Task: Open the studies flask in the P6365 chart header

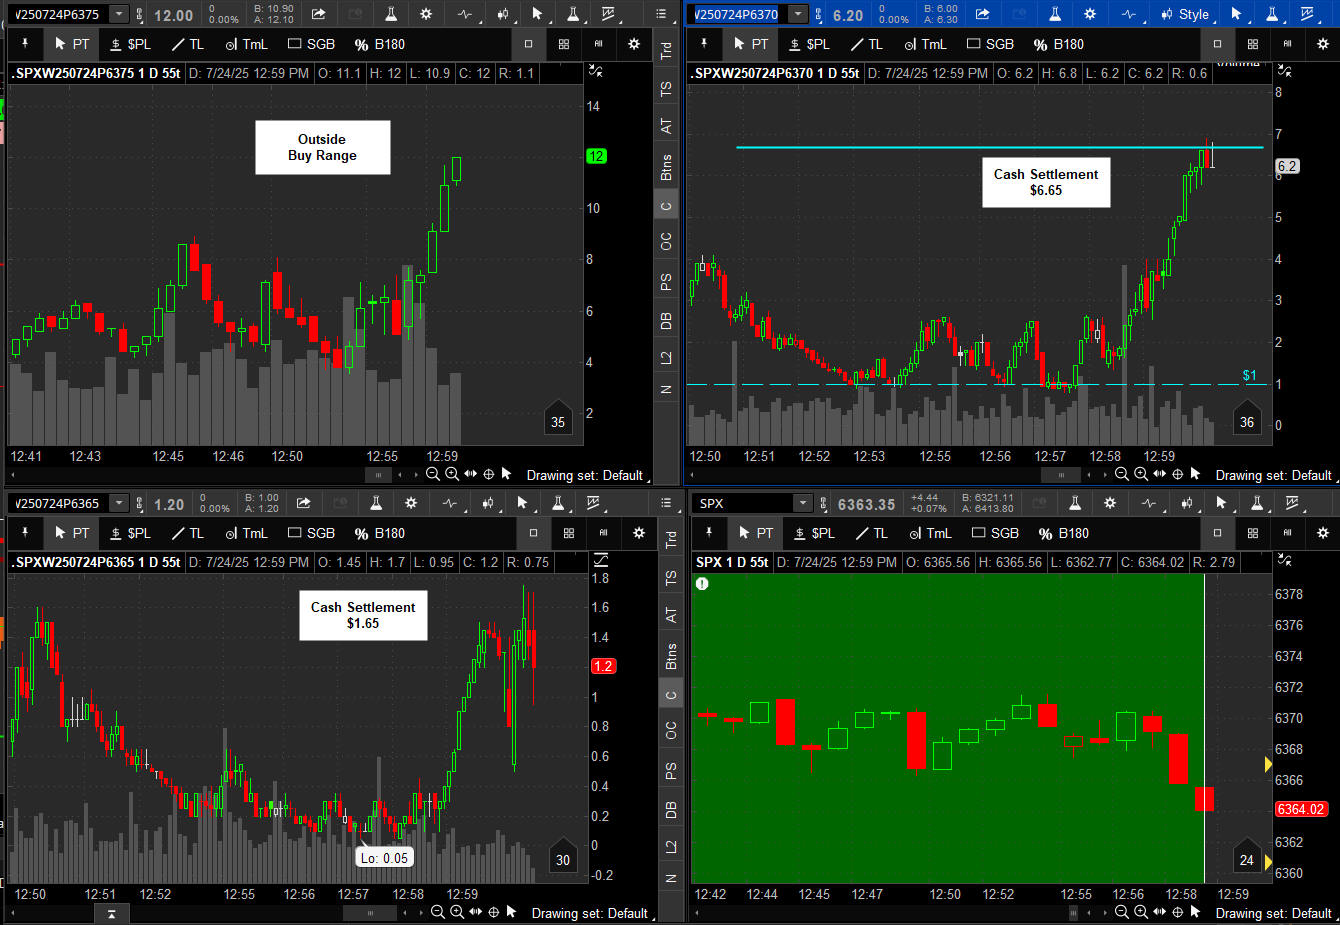Action: click(376, 503)
